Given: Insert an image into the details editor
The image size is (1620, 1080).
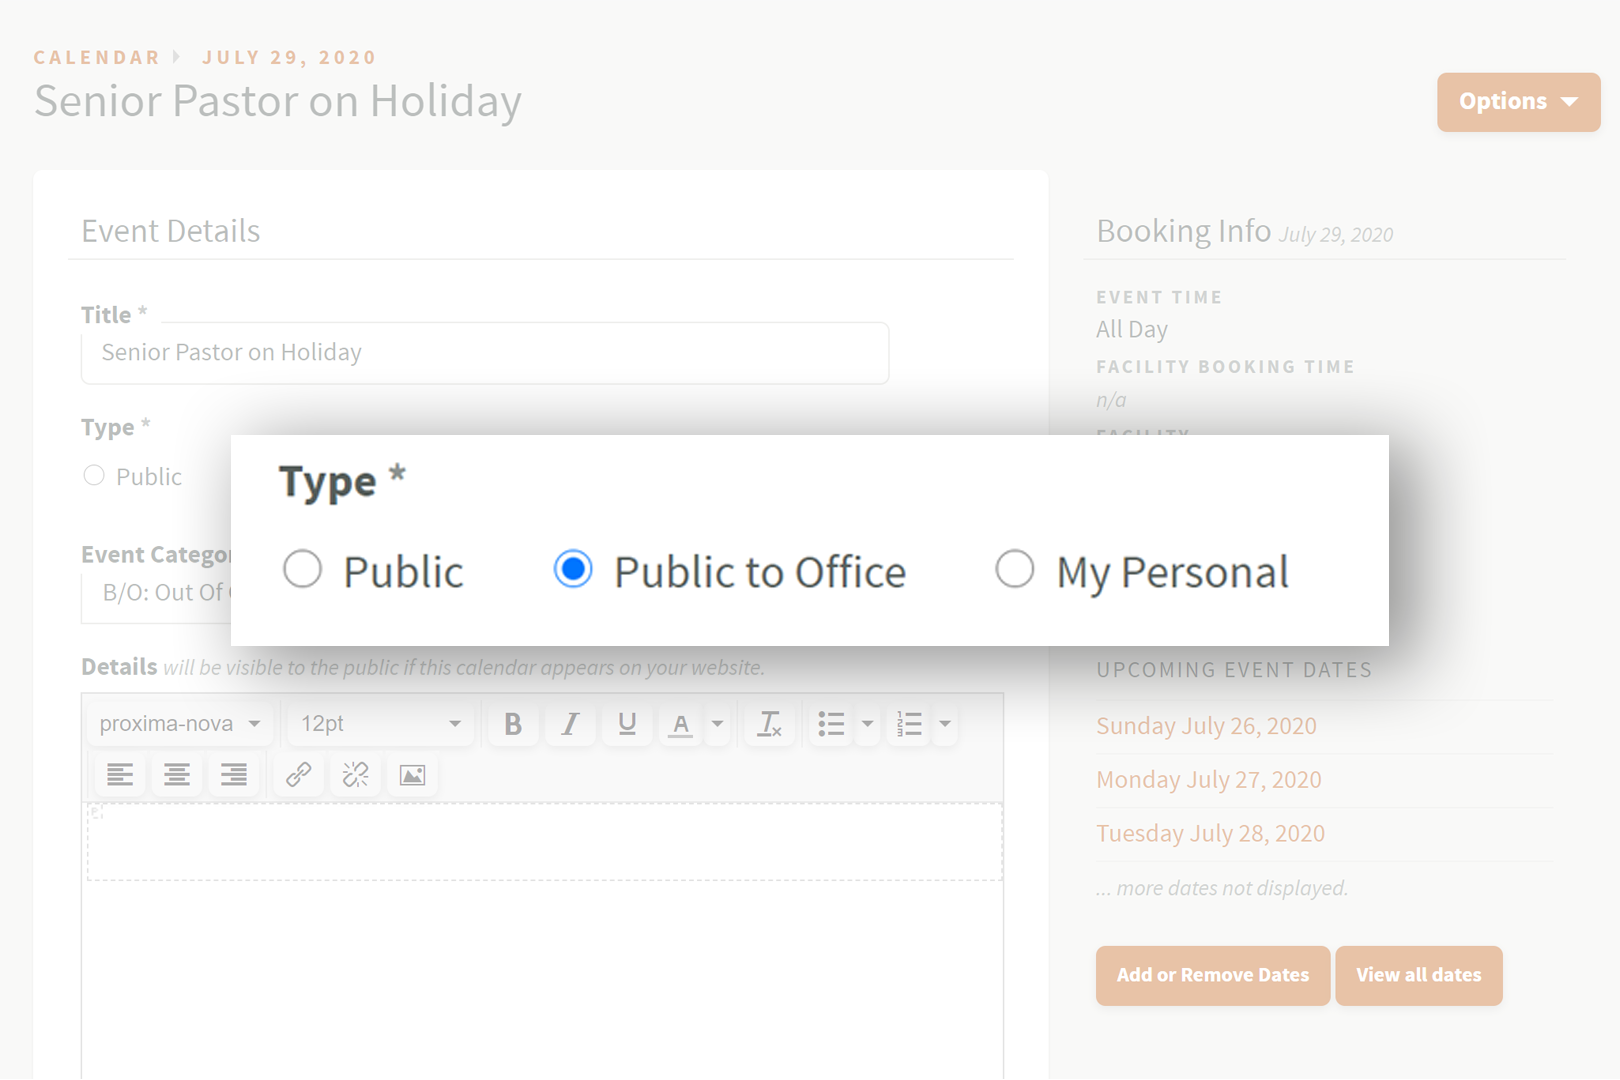Looking at the screenshot, I should point(412,774).
